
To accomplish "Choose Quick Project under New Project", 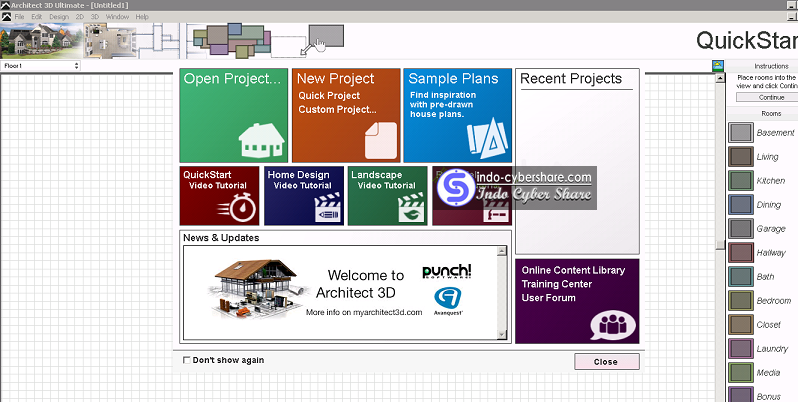I will tap(329, 96).
